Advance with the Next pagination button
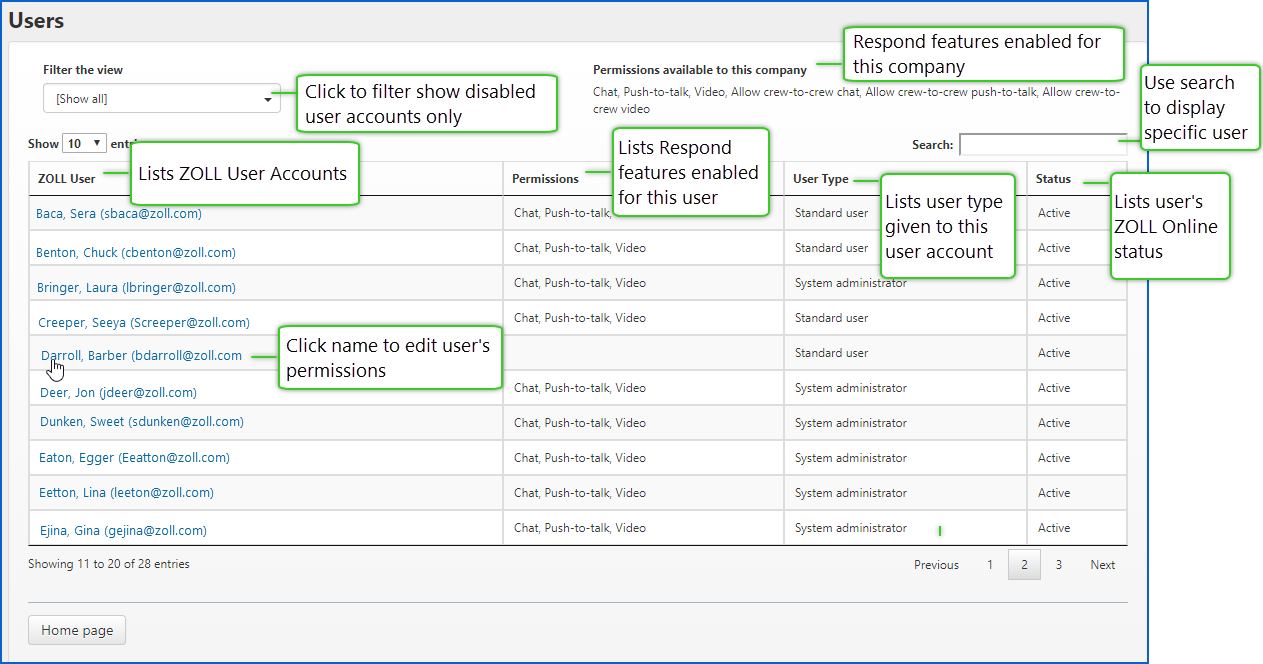The width and height of the screenshot is (1263, 664). click(x=1102, y=565)
